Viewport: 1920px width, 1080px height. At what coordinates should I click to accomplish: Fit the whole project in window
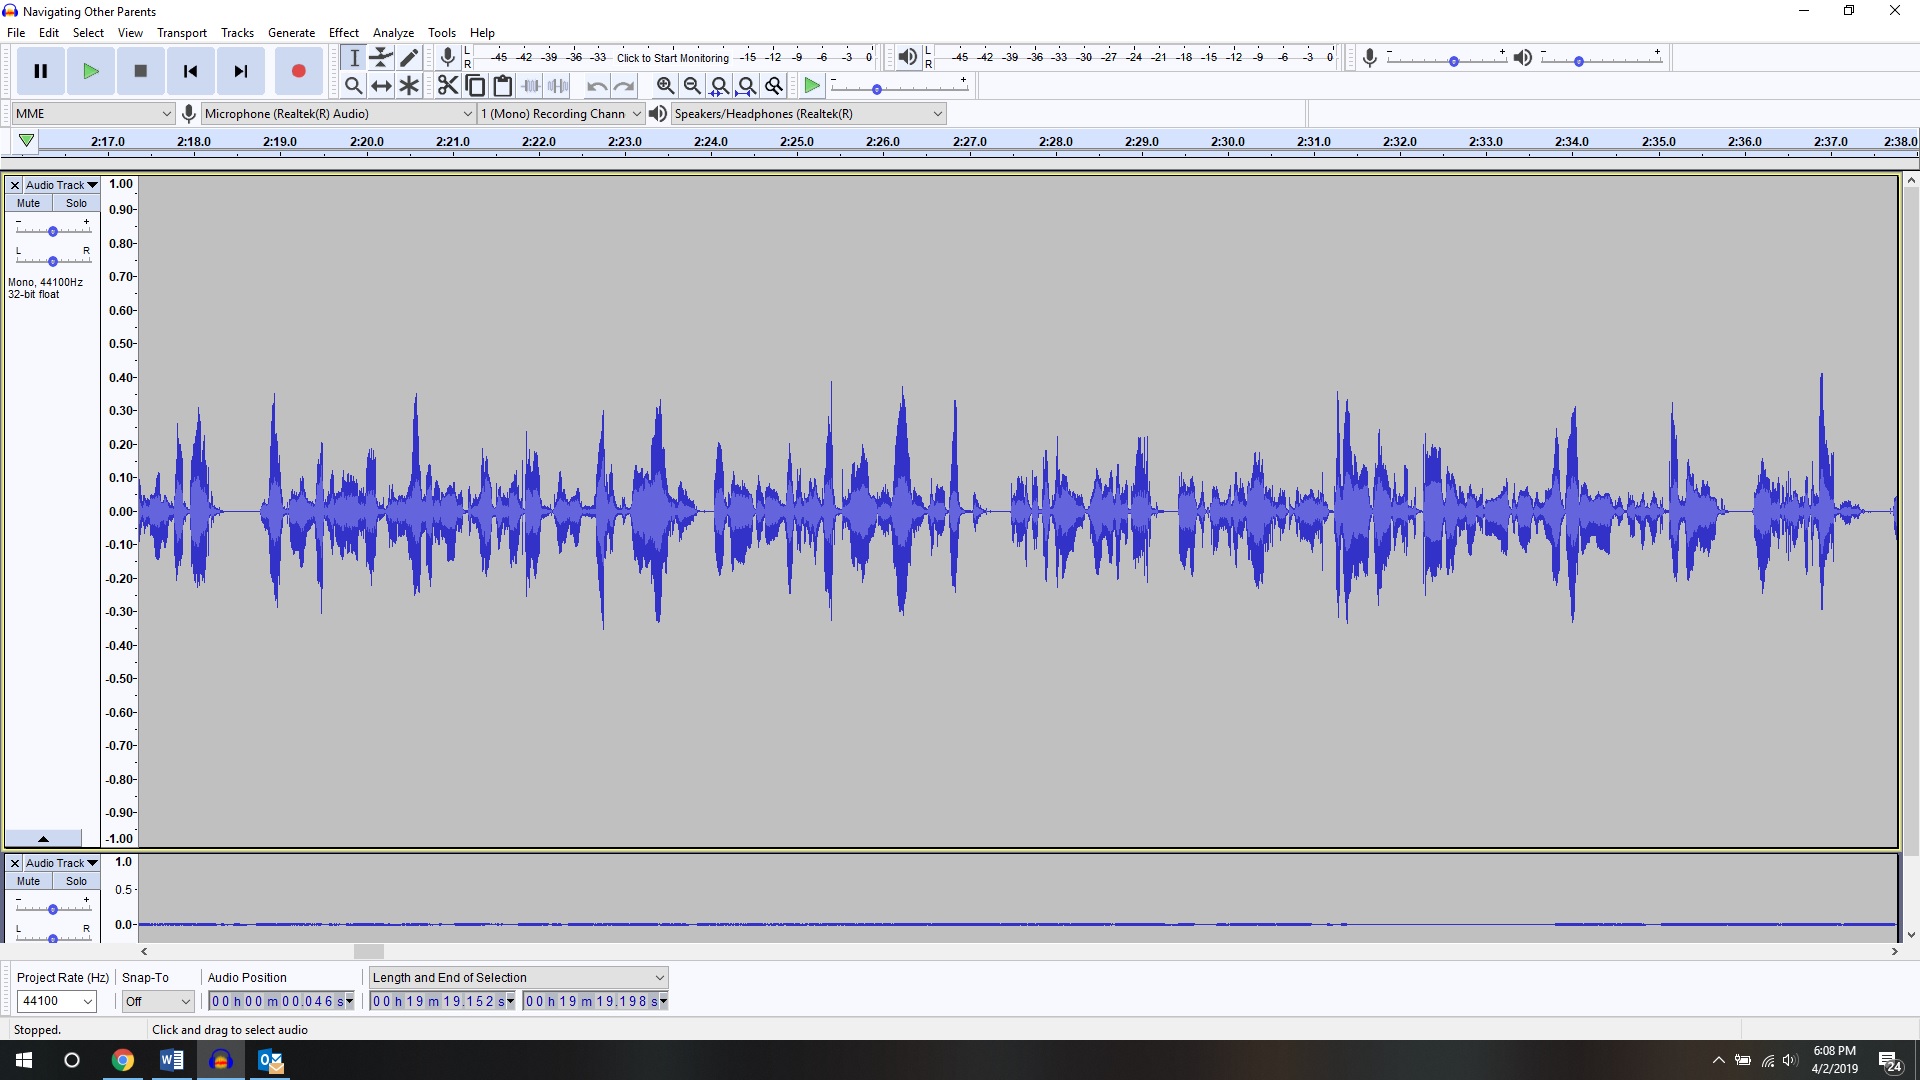click(746, 85)
